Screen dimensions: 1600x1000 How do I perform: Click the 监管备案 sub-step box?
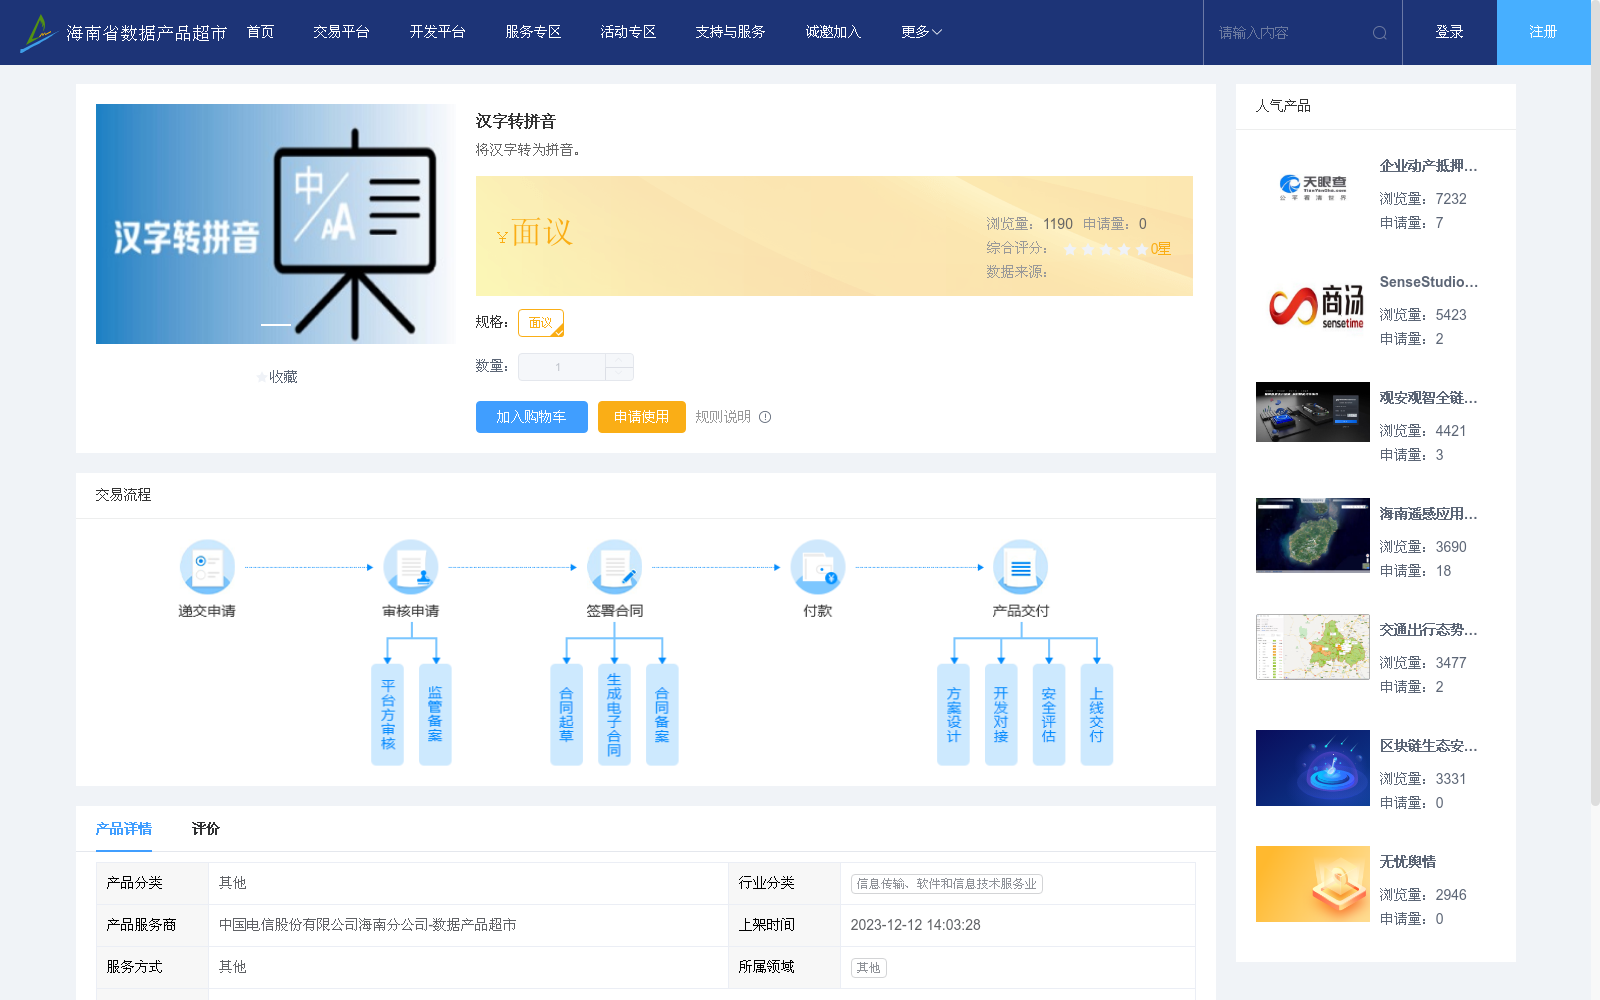tap(435, 714)
